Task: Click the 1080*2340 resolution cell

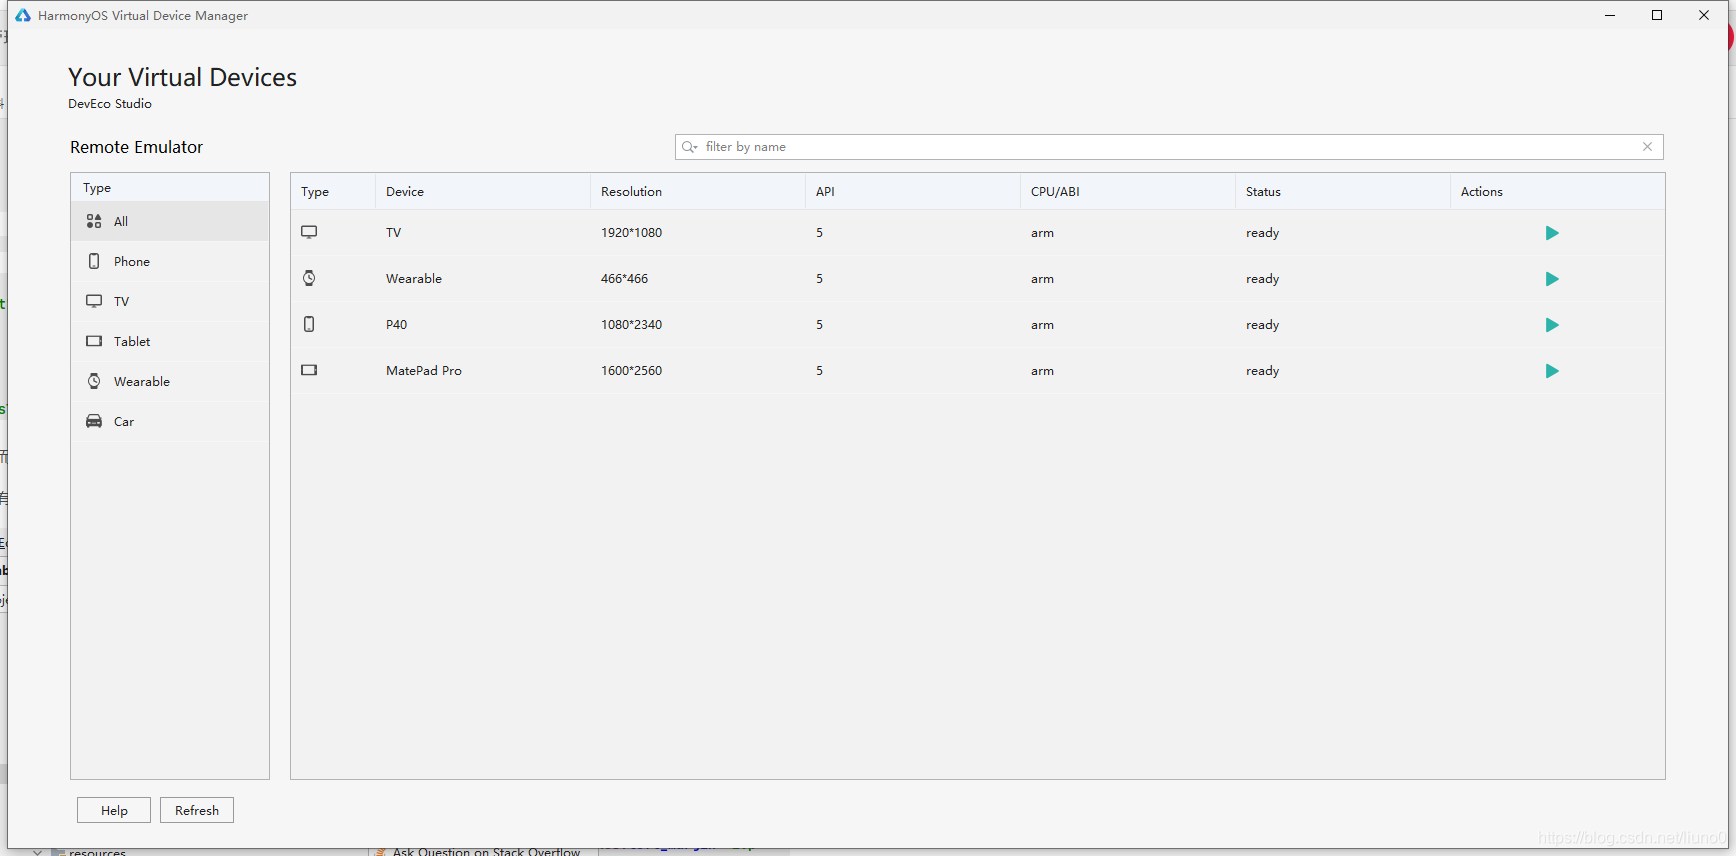Action: pyautogui.click(x=631, y=325)
